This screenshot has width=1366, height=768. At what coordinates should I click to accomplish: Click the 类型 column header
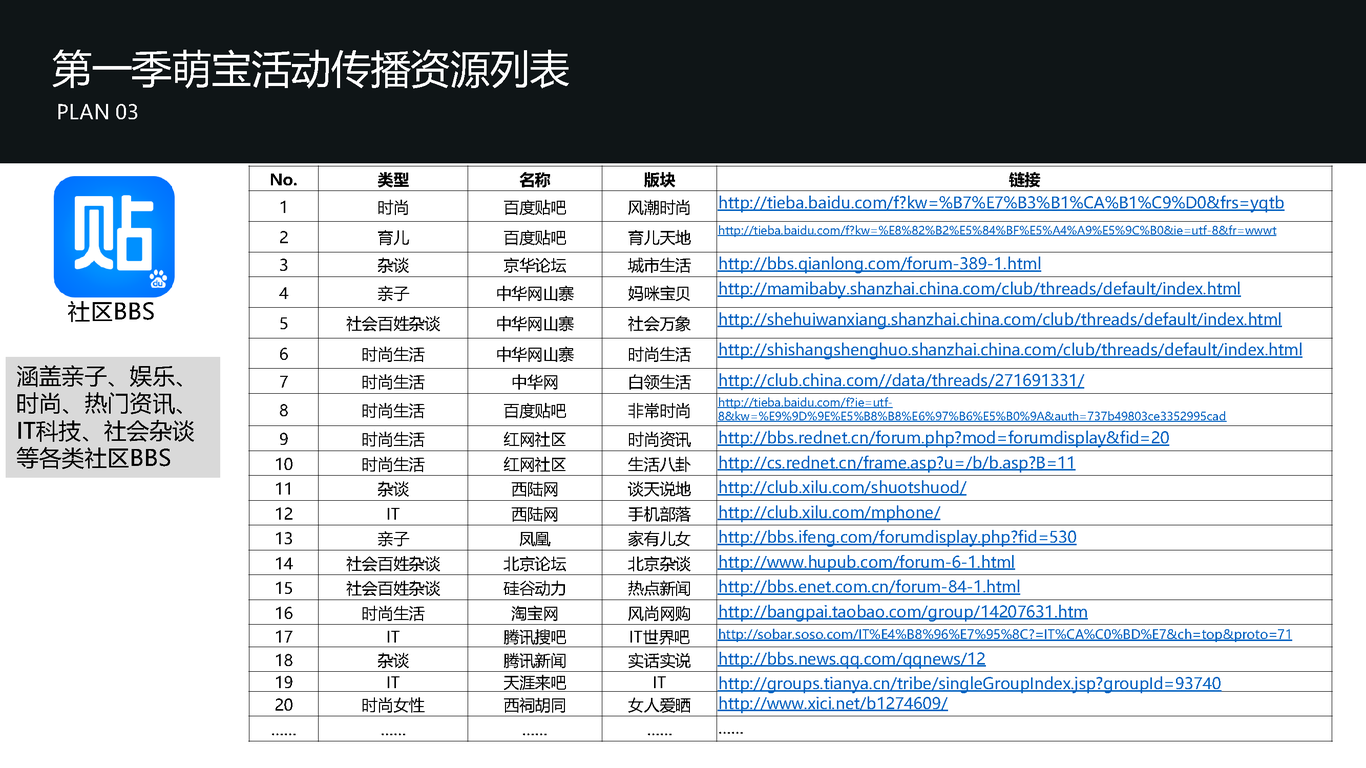point(393,180)
